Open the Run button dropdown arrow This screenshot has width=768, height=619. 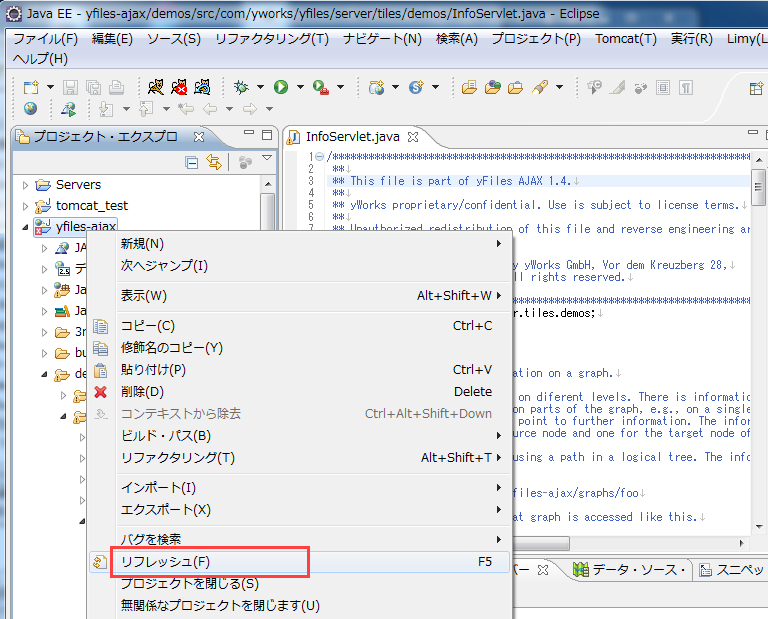[x=299, y=87]
